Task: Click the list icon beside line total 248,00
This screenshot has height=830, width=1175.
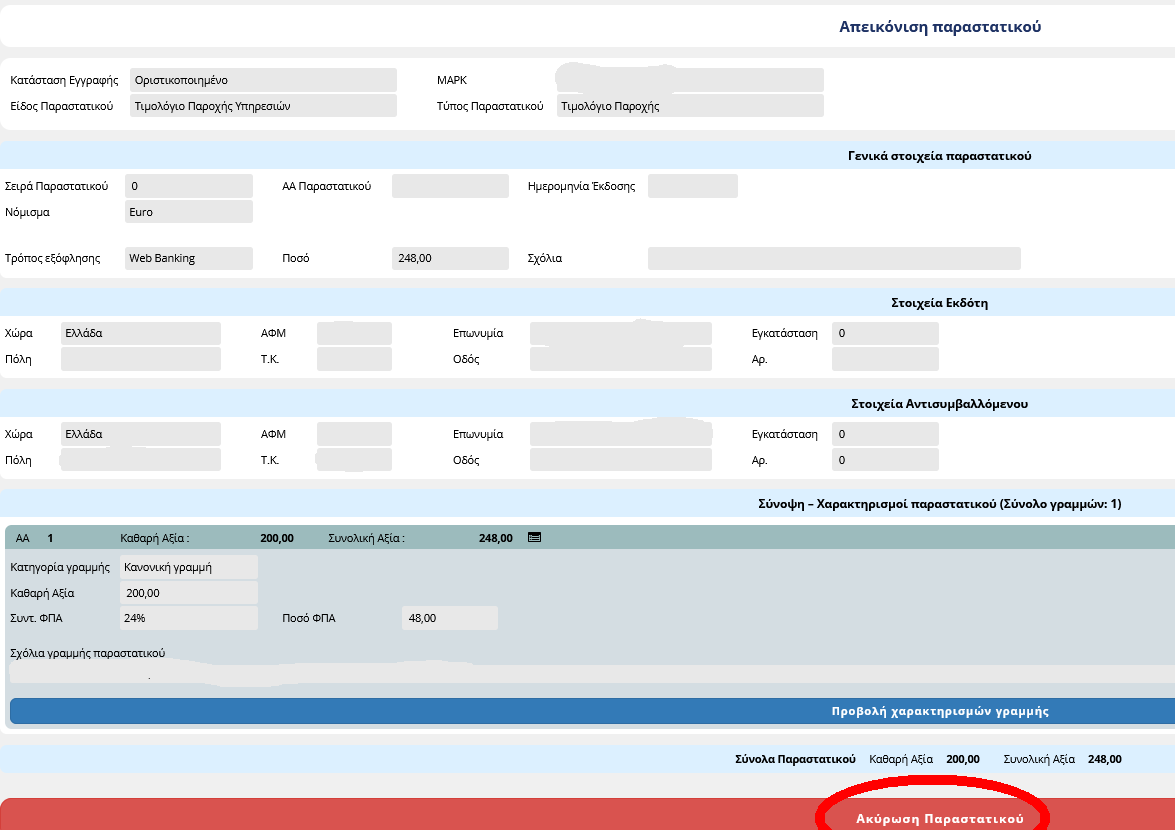Action: coord(534,538)
